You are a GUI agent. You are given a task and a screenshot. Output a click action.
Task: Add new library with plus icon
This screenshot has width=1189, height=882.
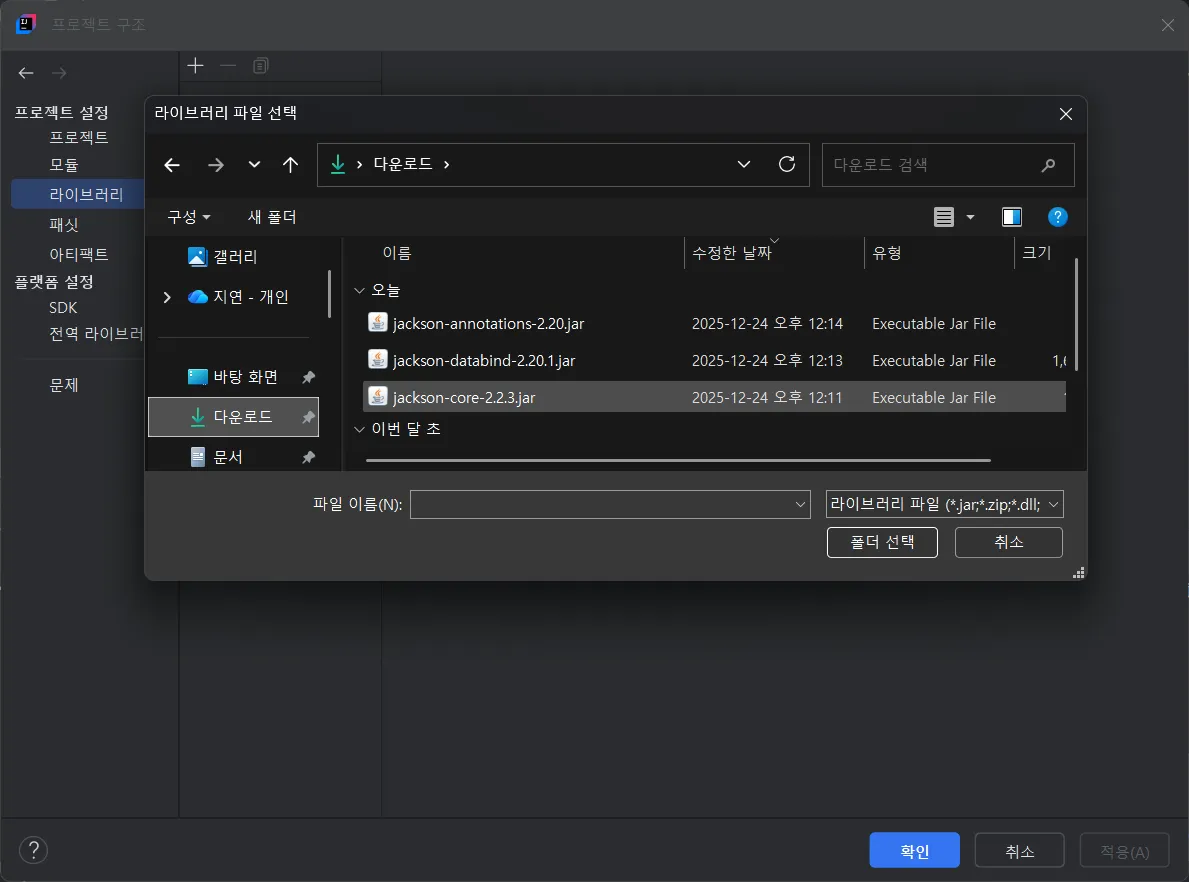coord(196,66)
